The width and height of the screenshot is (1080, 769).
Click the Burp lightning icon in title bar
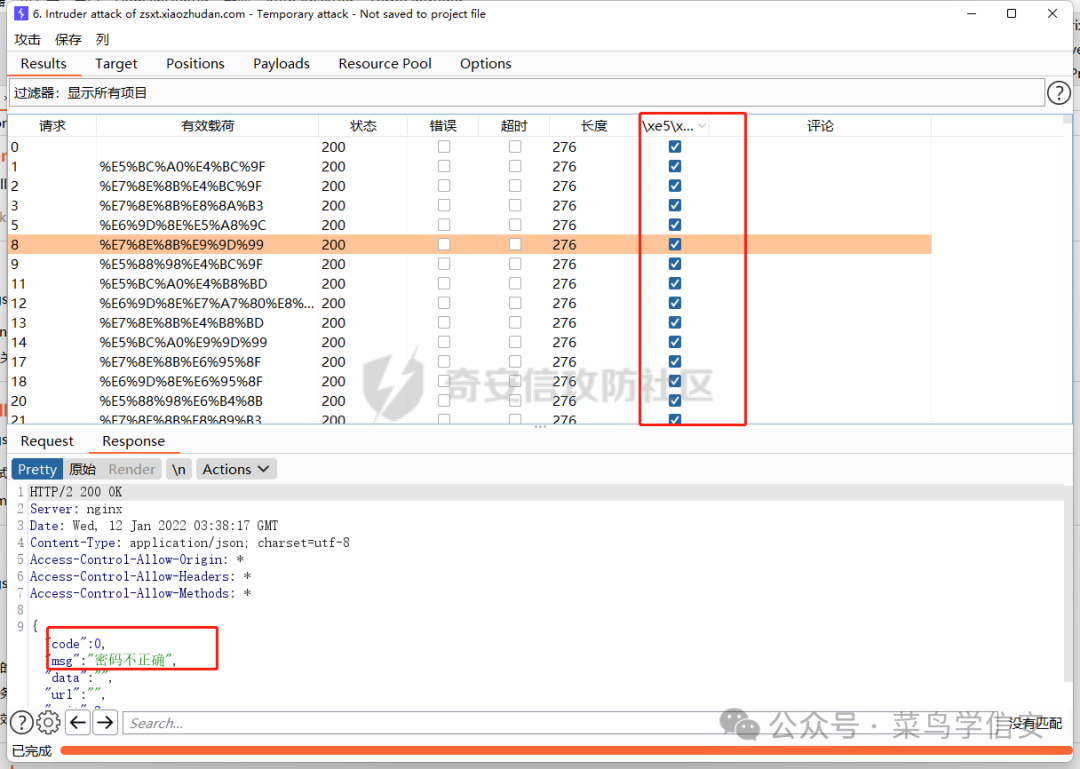[21, 13]
